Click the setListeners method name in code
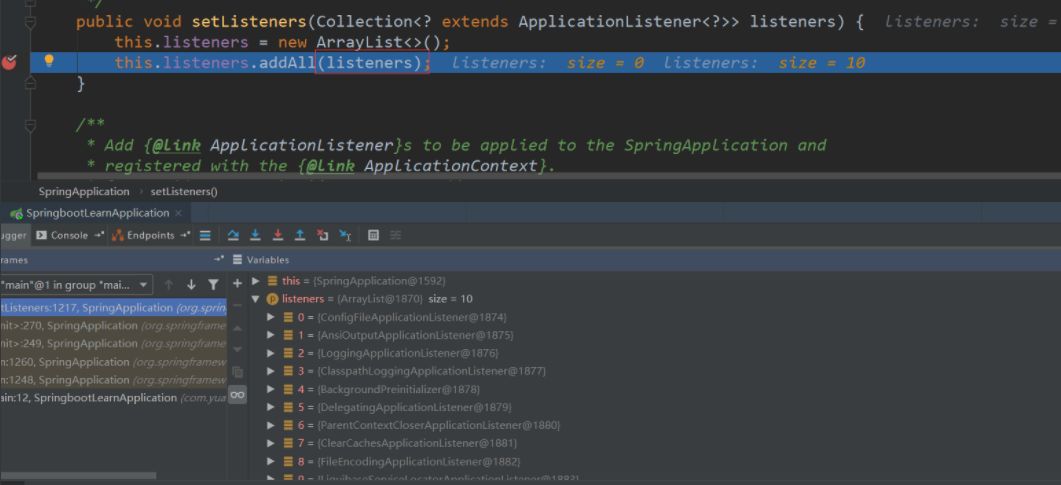This screenshot has height=485, width=1061. point(249,22)
